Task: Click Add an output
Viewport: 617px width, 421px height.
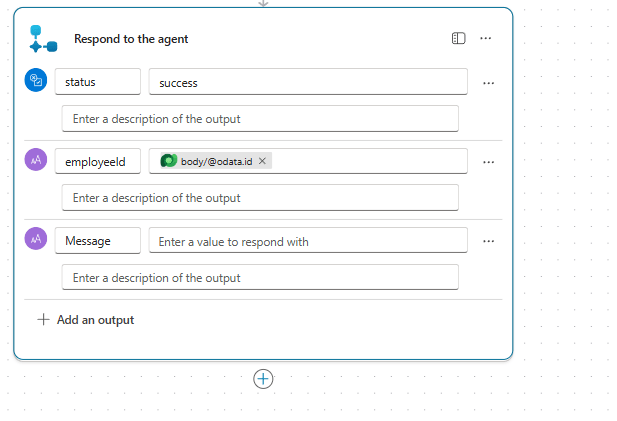Action: [x=95, y=320]
